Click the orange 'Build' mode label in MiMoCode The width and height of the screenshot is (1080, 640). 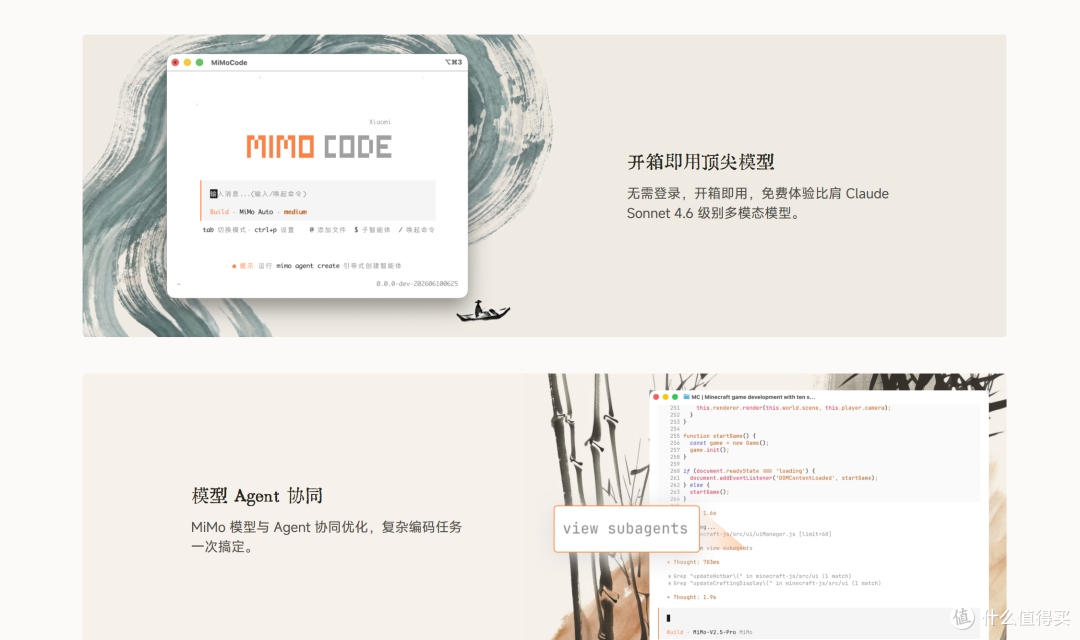(x=219, y=212)
